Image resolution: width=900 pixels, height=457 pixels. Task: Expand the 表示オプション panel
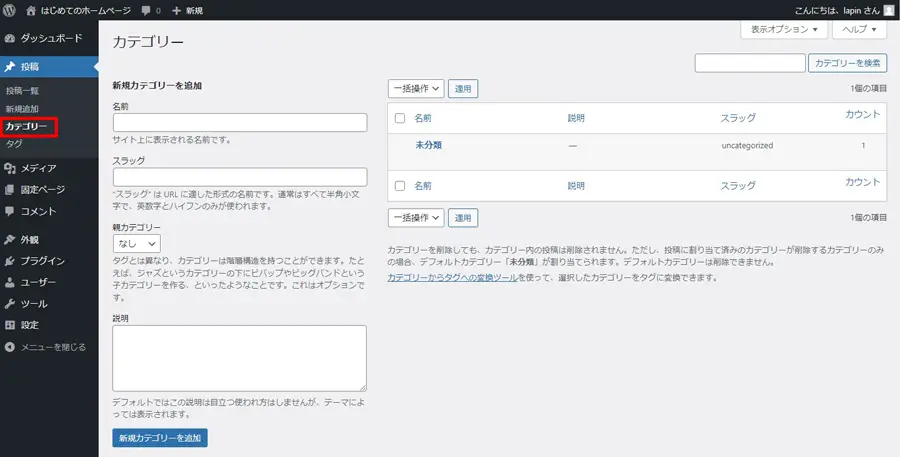[x=784, y=29]
